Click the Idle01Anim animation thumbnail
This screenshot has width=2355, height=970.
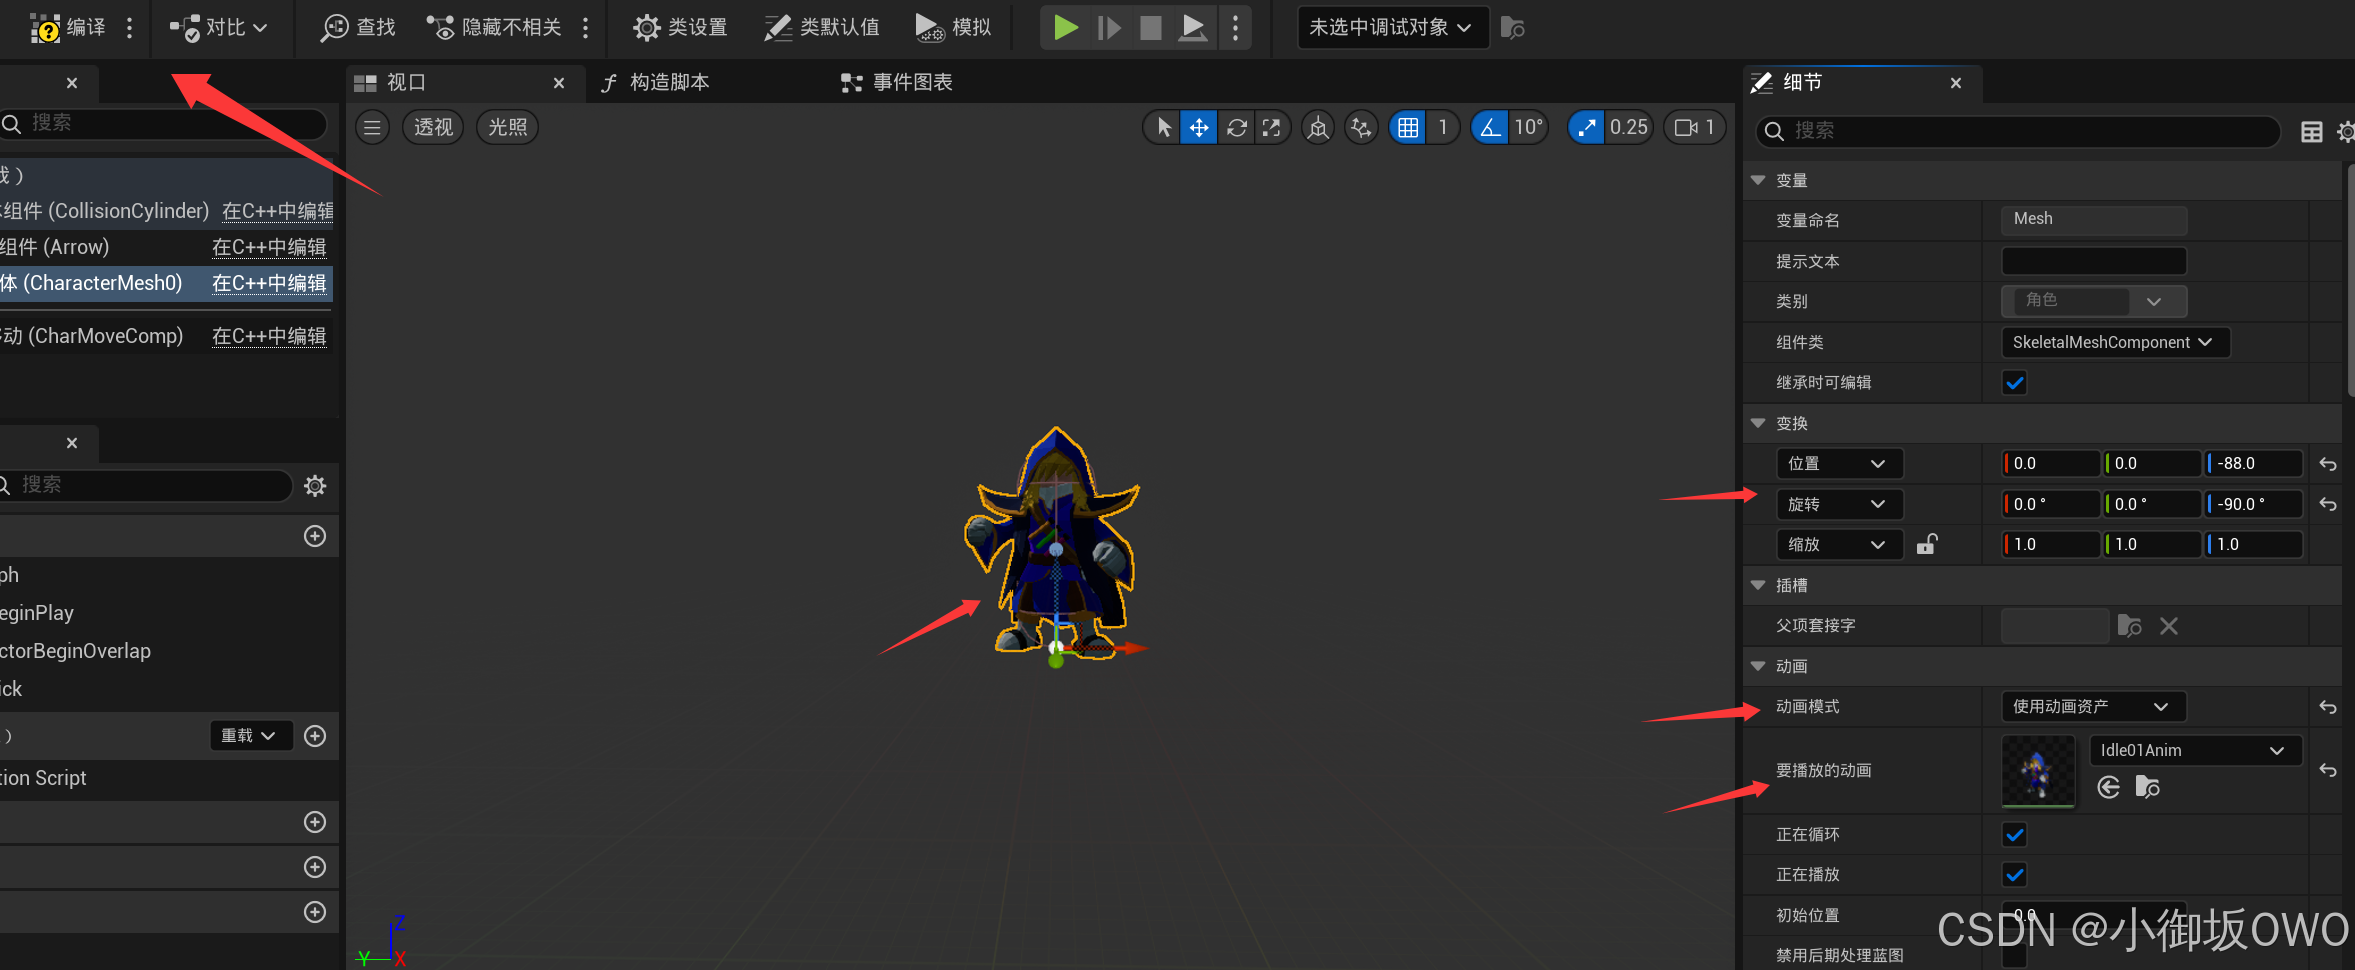point(2038,770)
